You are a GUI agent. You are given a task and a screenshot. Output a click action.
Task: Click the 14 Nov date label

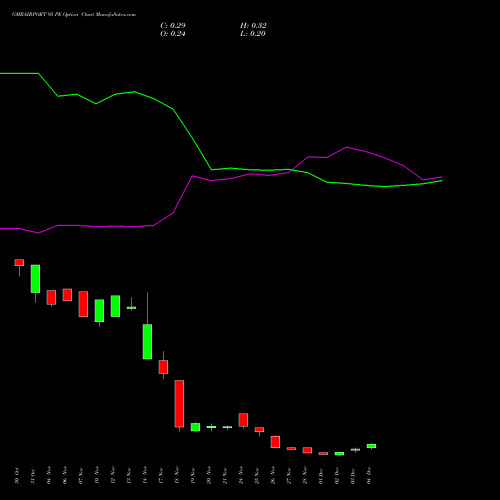[145, 476]
